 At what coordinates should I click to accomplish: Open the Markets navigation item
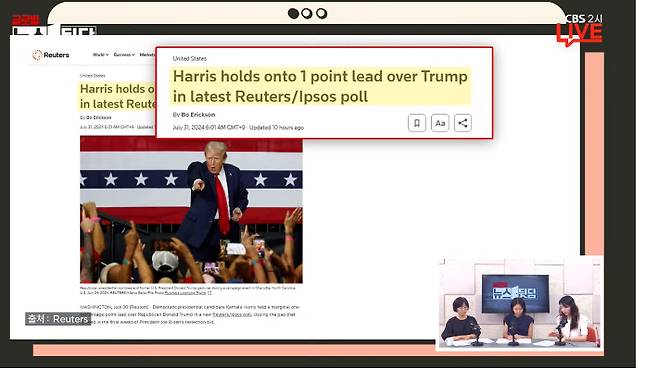(x=147, y=55)
